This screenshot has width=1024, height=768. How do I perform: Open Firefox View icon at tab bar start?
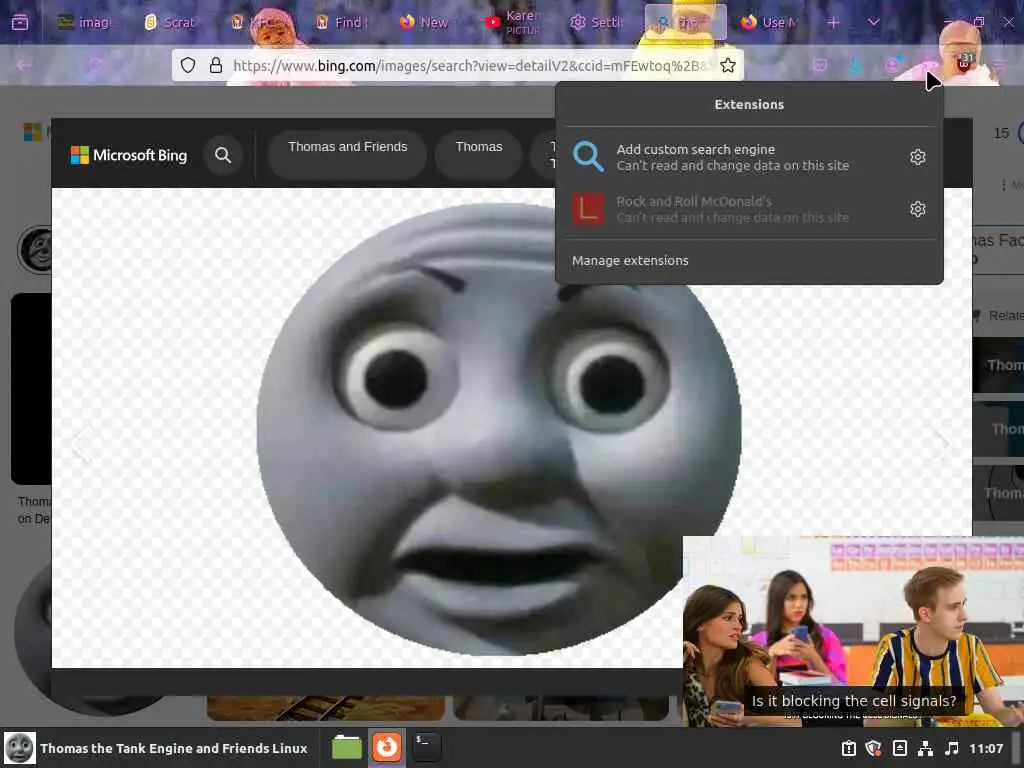click(x=20, y=23)
